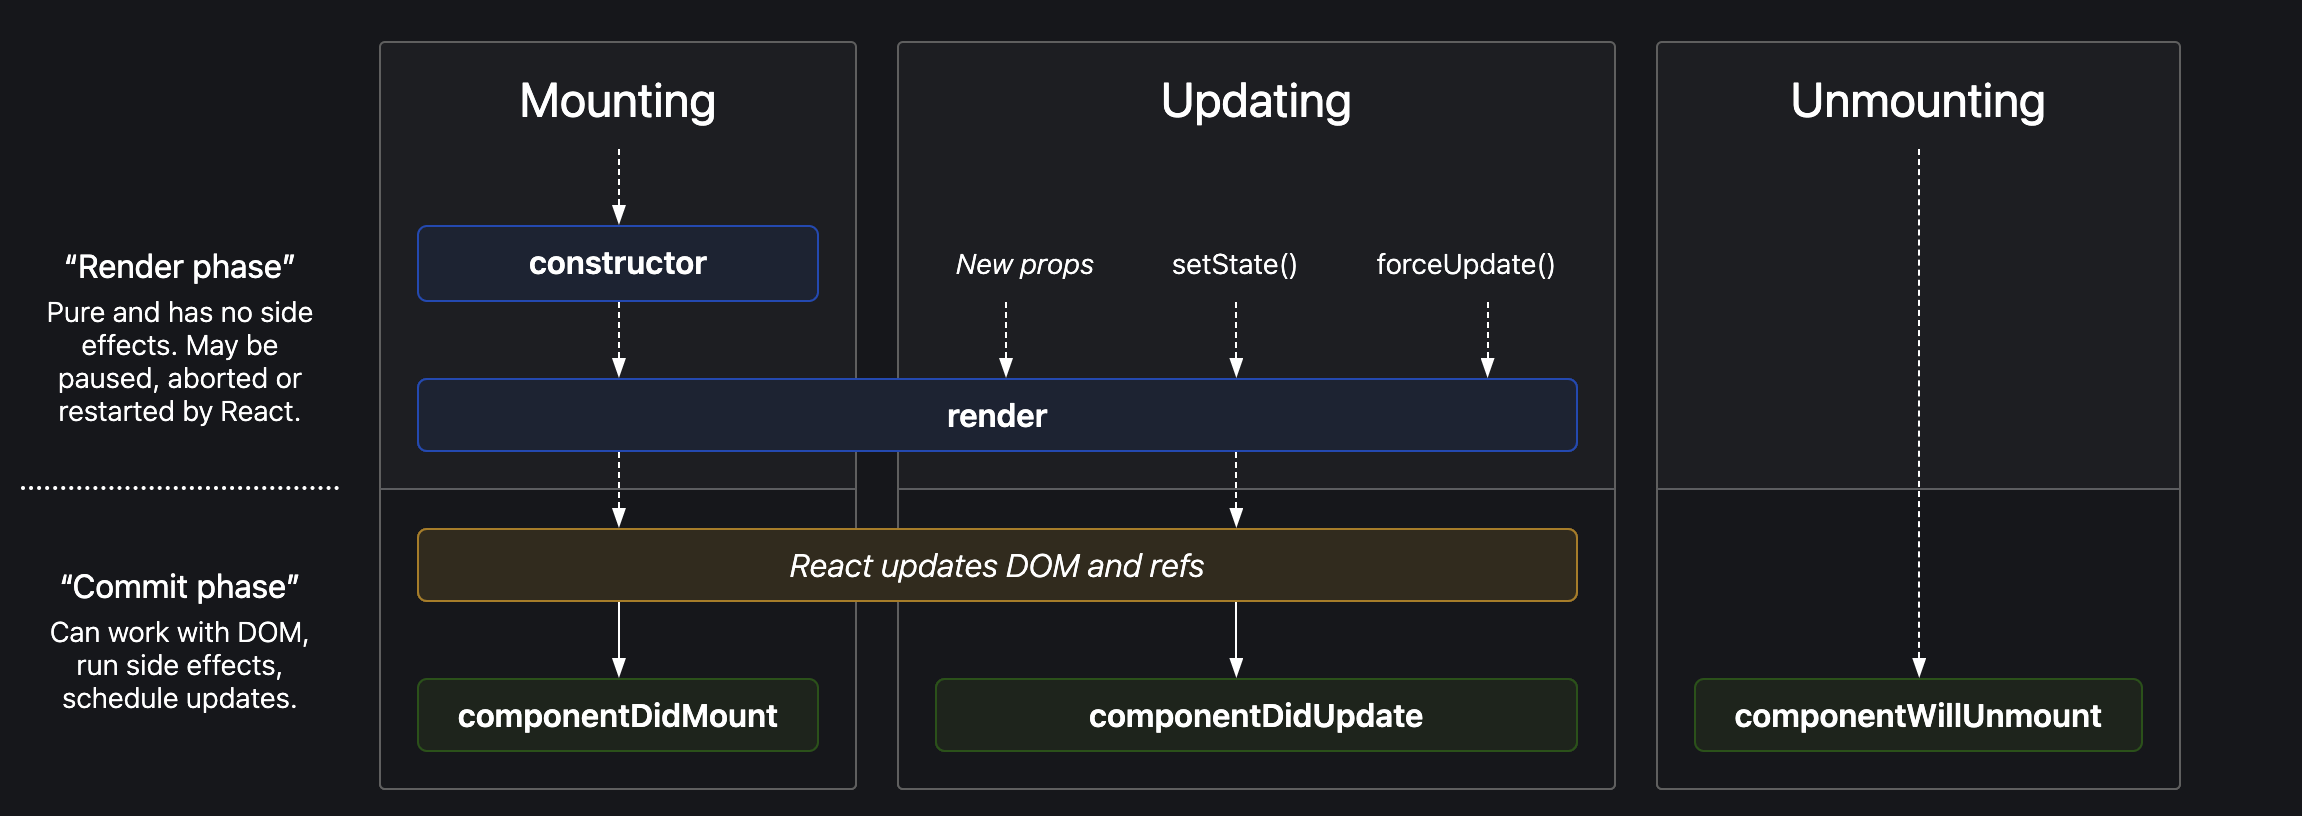The width and height of the screenshot is (2302, 816).
Task: Open the componentDidUpdate box
Action: [x=1256, y=715]
